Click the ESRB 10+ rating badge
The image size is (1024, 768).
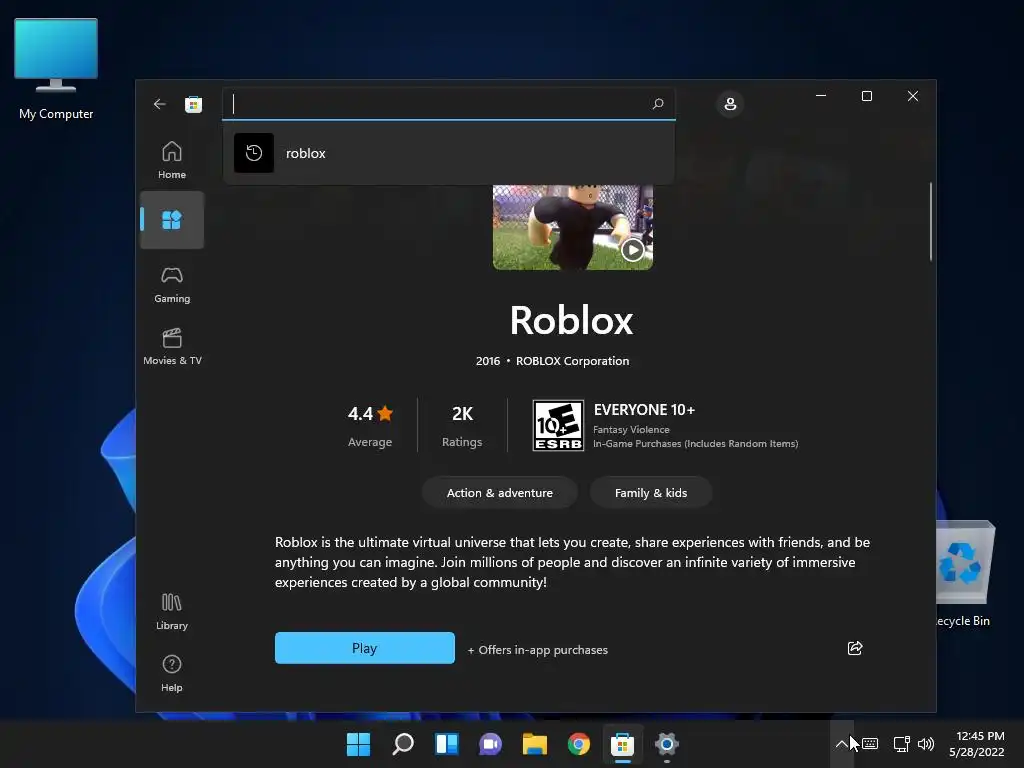(x=558, y=426)
